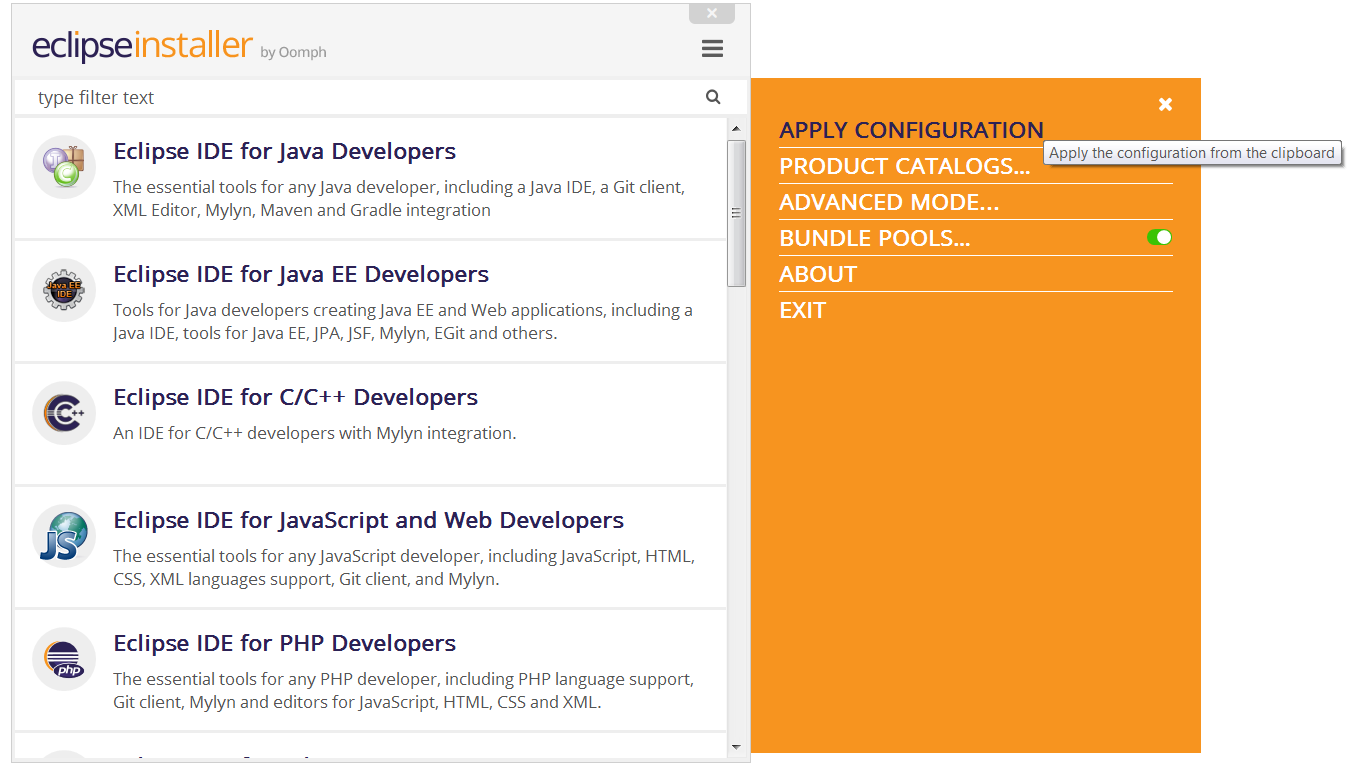Image resolution: width=1351 pixels, height=774 pixels.
Task: Toggle the green switch next to BUNDLE POOLS
Action: click(1159, 237)
